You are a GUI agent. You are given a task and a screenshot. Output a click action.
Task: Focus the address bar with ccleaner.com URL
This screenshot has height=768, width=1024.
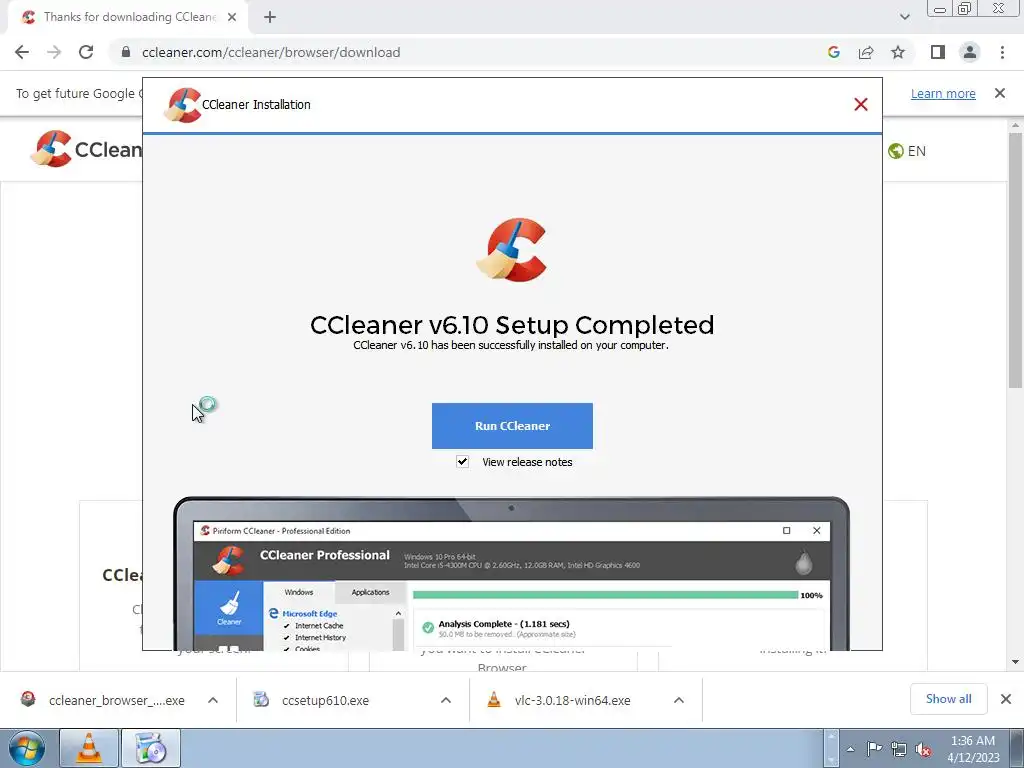pos(271,52)
